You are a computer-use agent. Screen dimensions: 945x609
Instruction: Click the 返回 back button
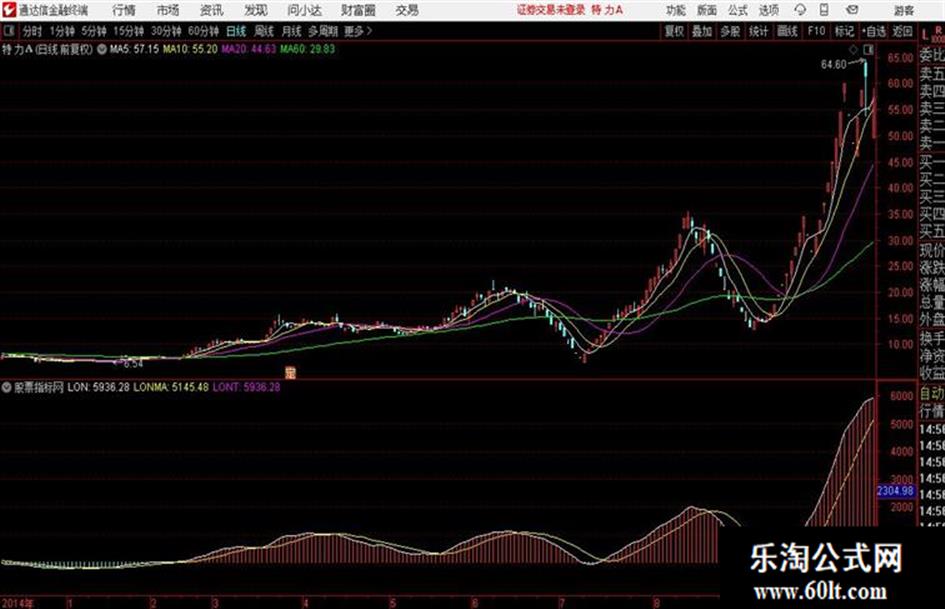click(x=902, y=31)
